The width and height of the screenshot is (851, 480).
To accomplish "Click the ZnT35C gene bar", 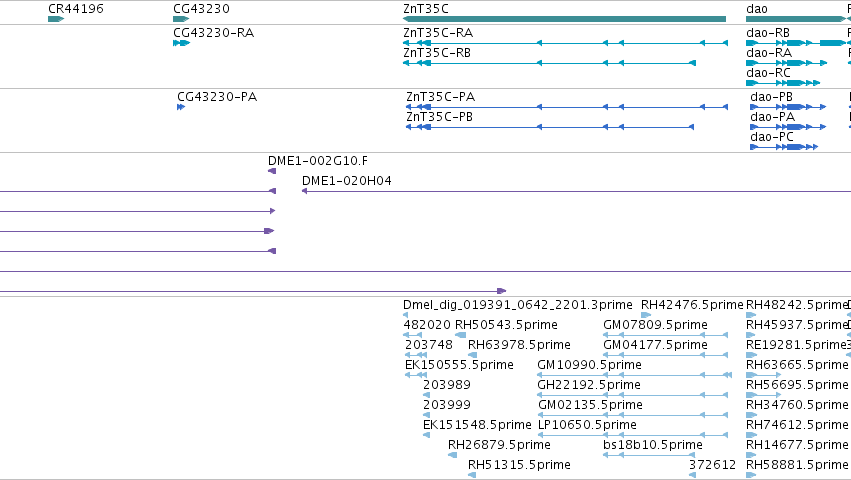I will click(564, 19).
